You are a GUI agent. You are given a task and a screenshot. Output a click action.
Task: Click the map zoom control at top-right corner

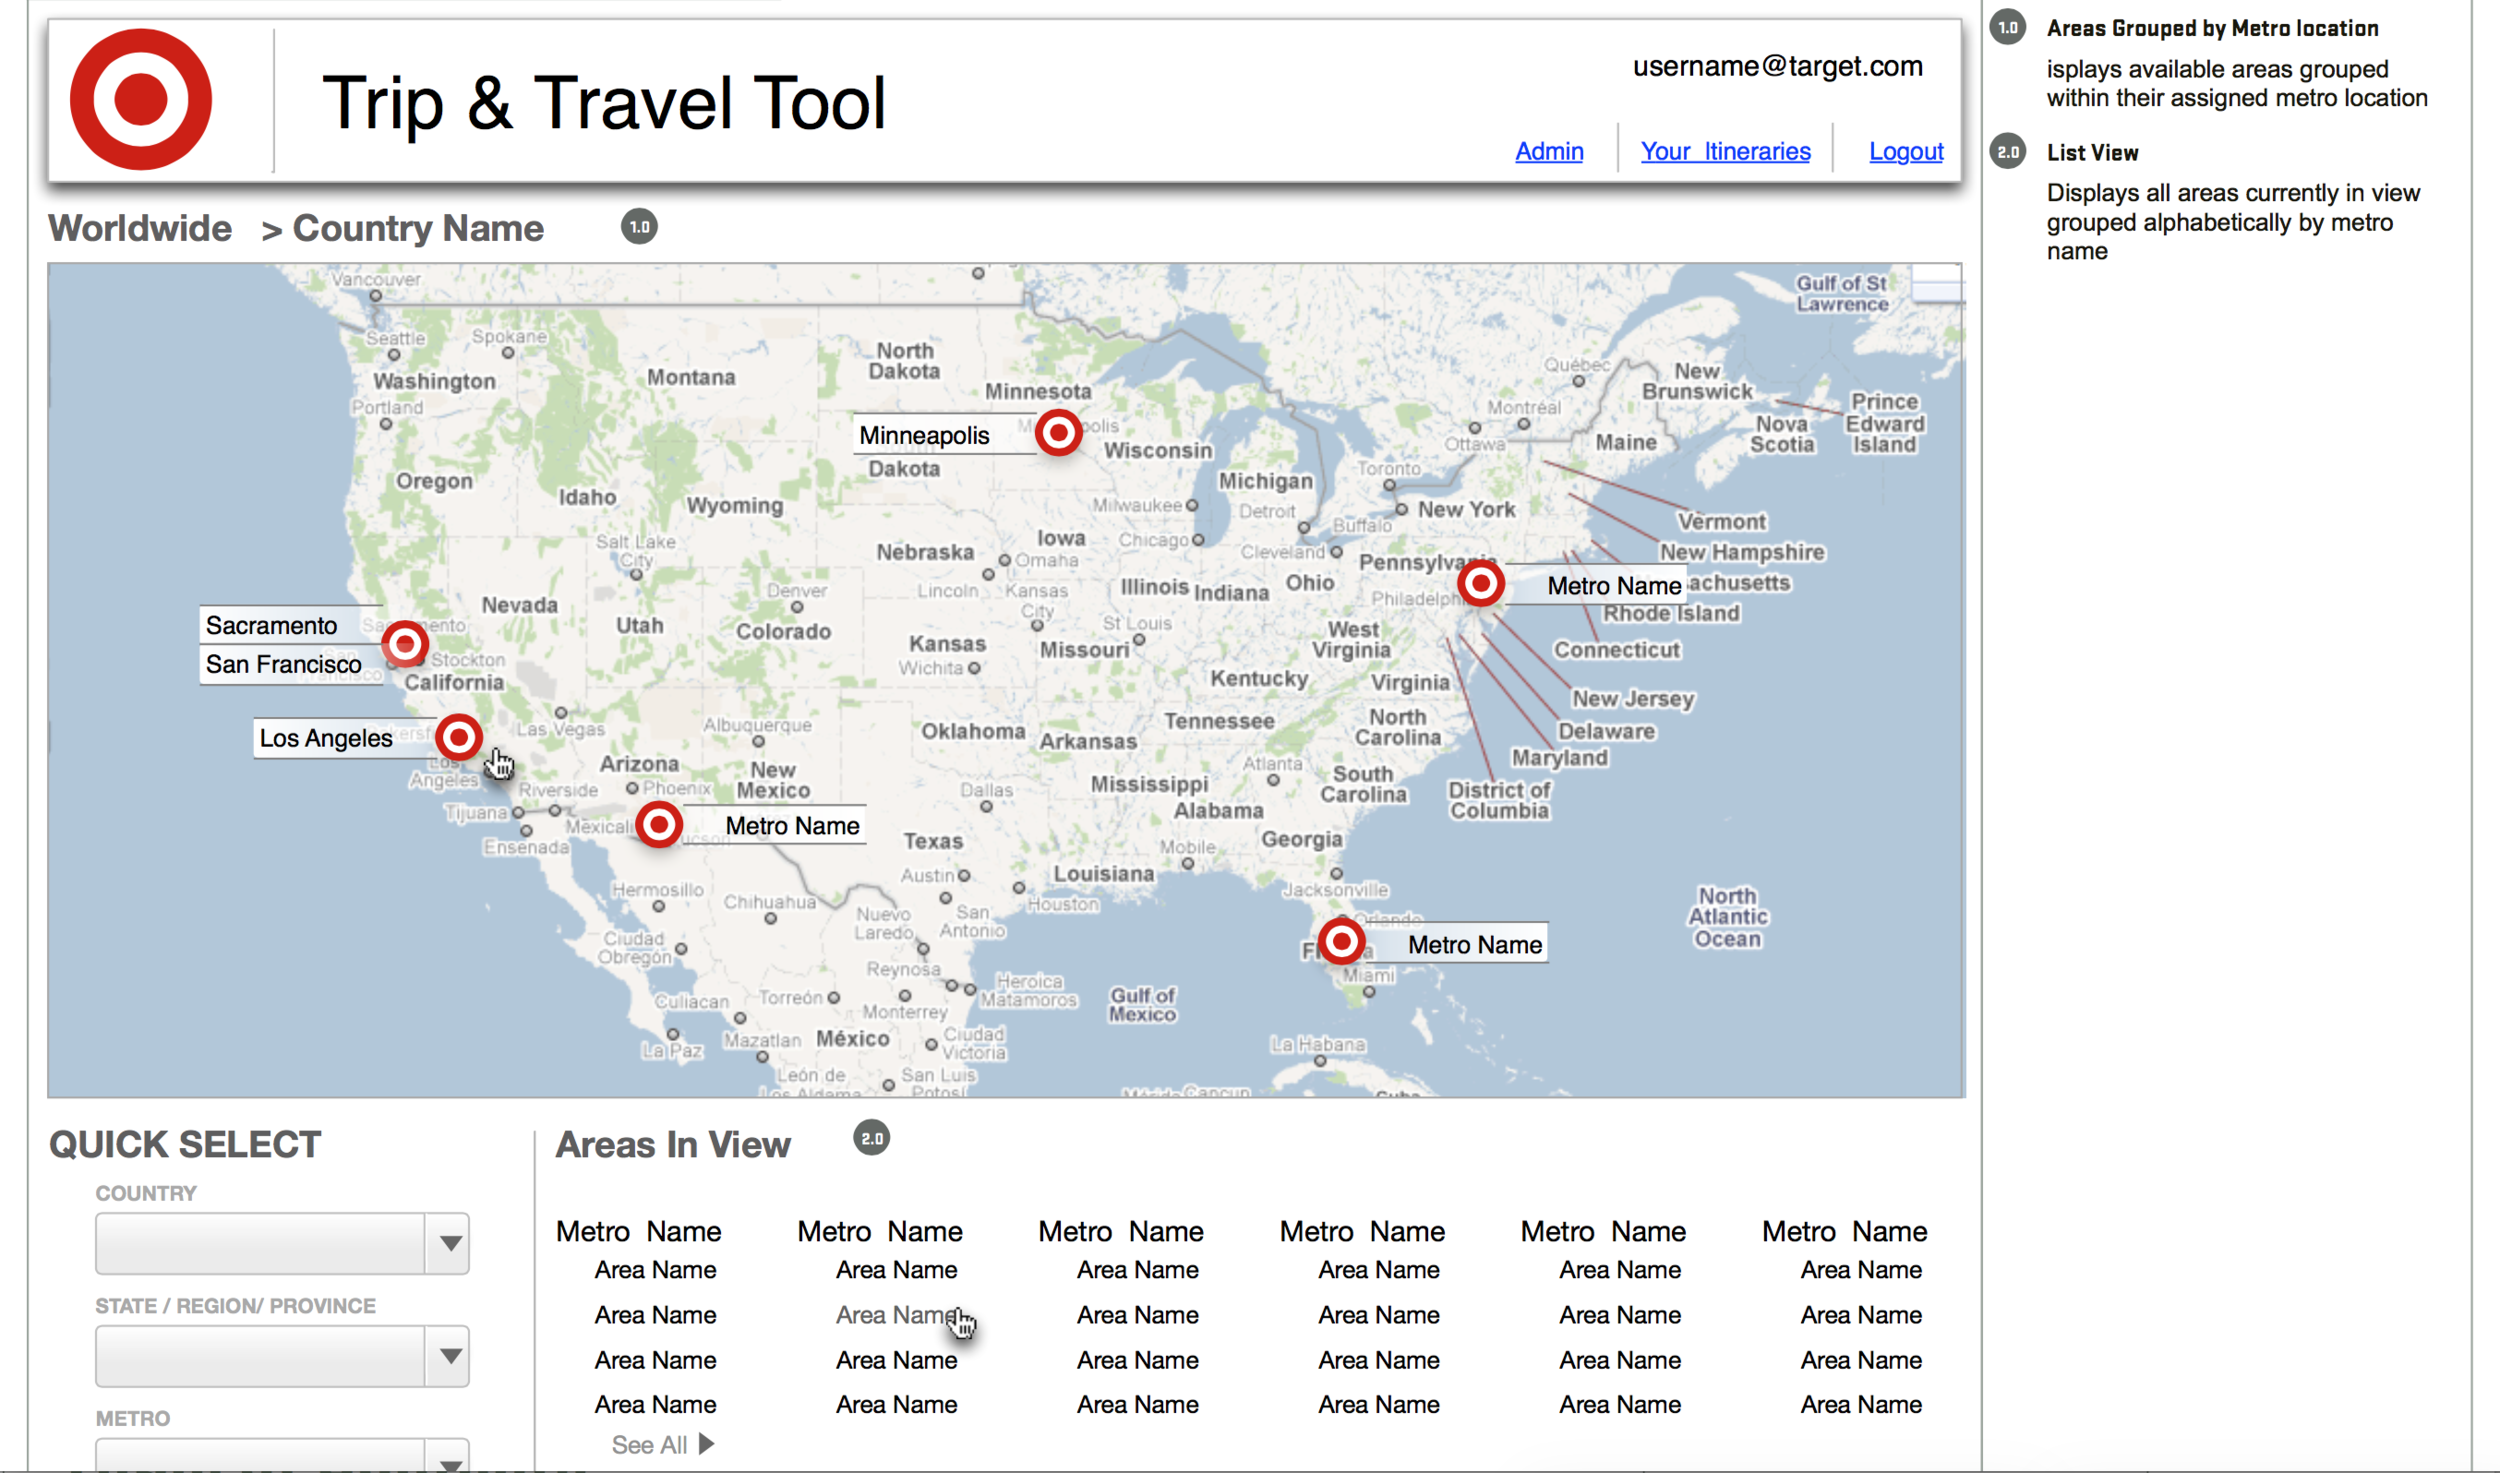click(1937, 283)
